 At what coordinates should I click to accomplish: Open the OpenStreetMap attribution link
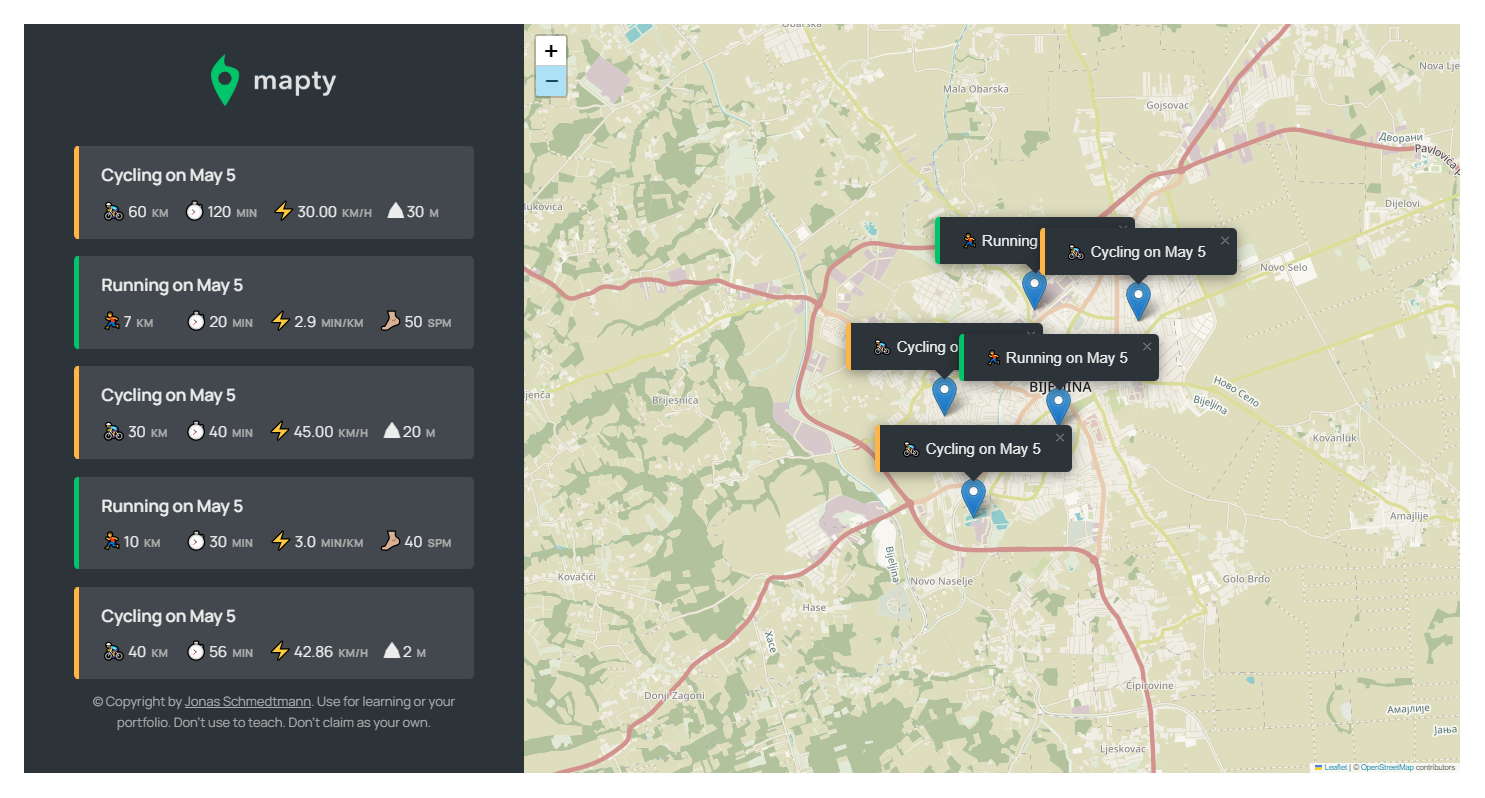[1387, 767]
